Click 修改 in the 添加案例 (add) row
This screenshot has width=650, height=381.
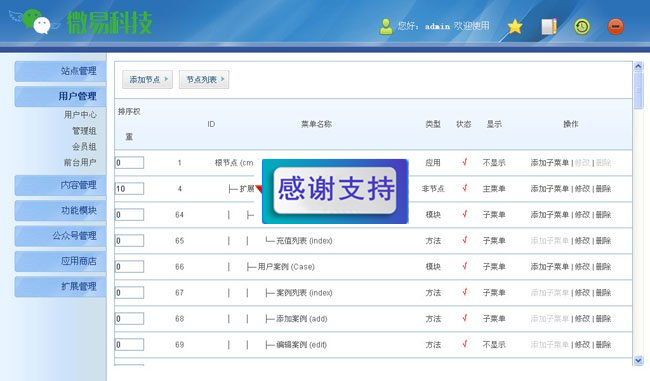582,318
